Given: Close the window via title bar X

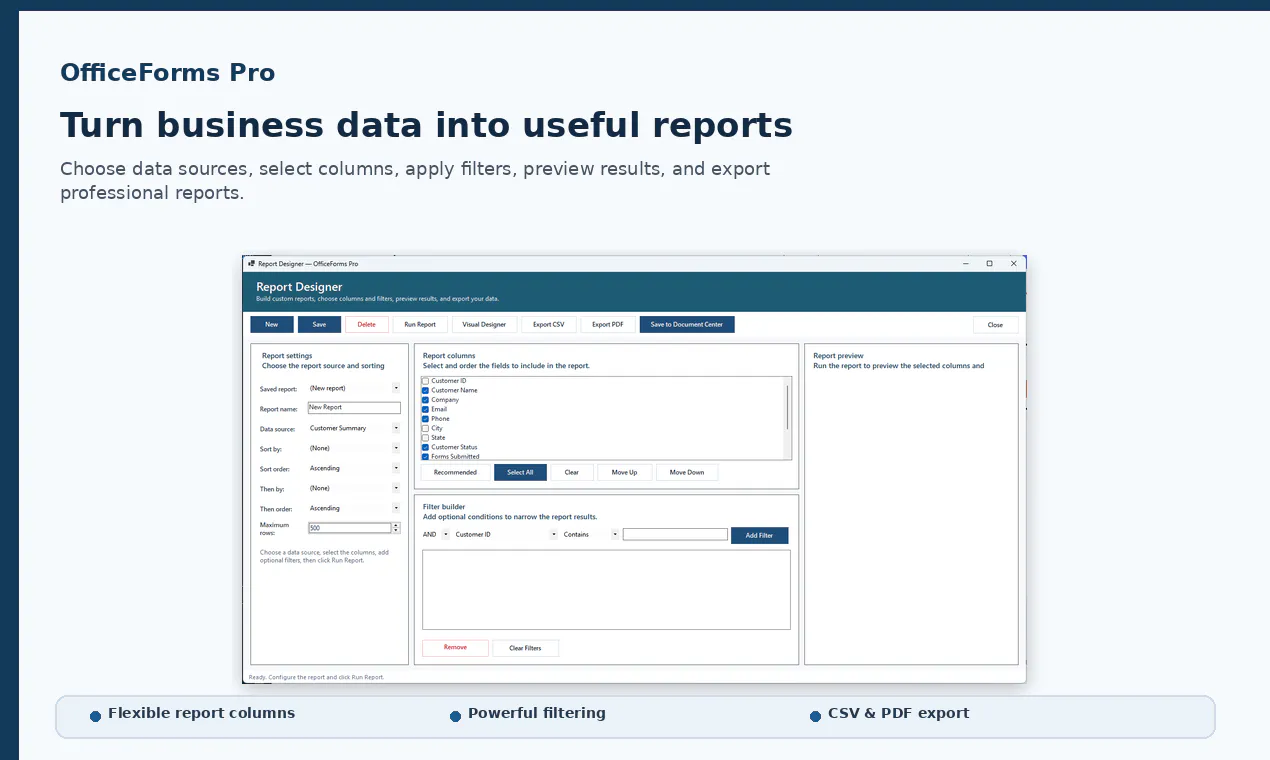Looking at the screenshot, I should pyautogui.click(x=1014, y=264).
